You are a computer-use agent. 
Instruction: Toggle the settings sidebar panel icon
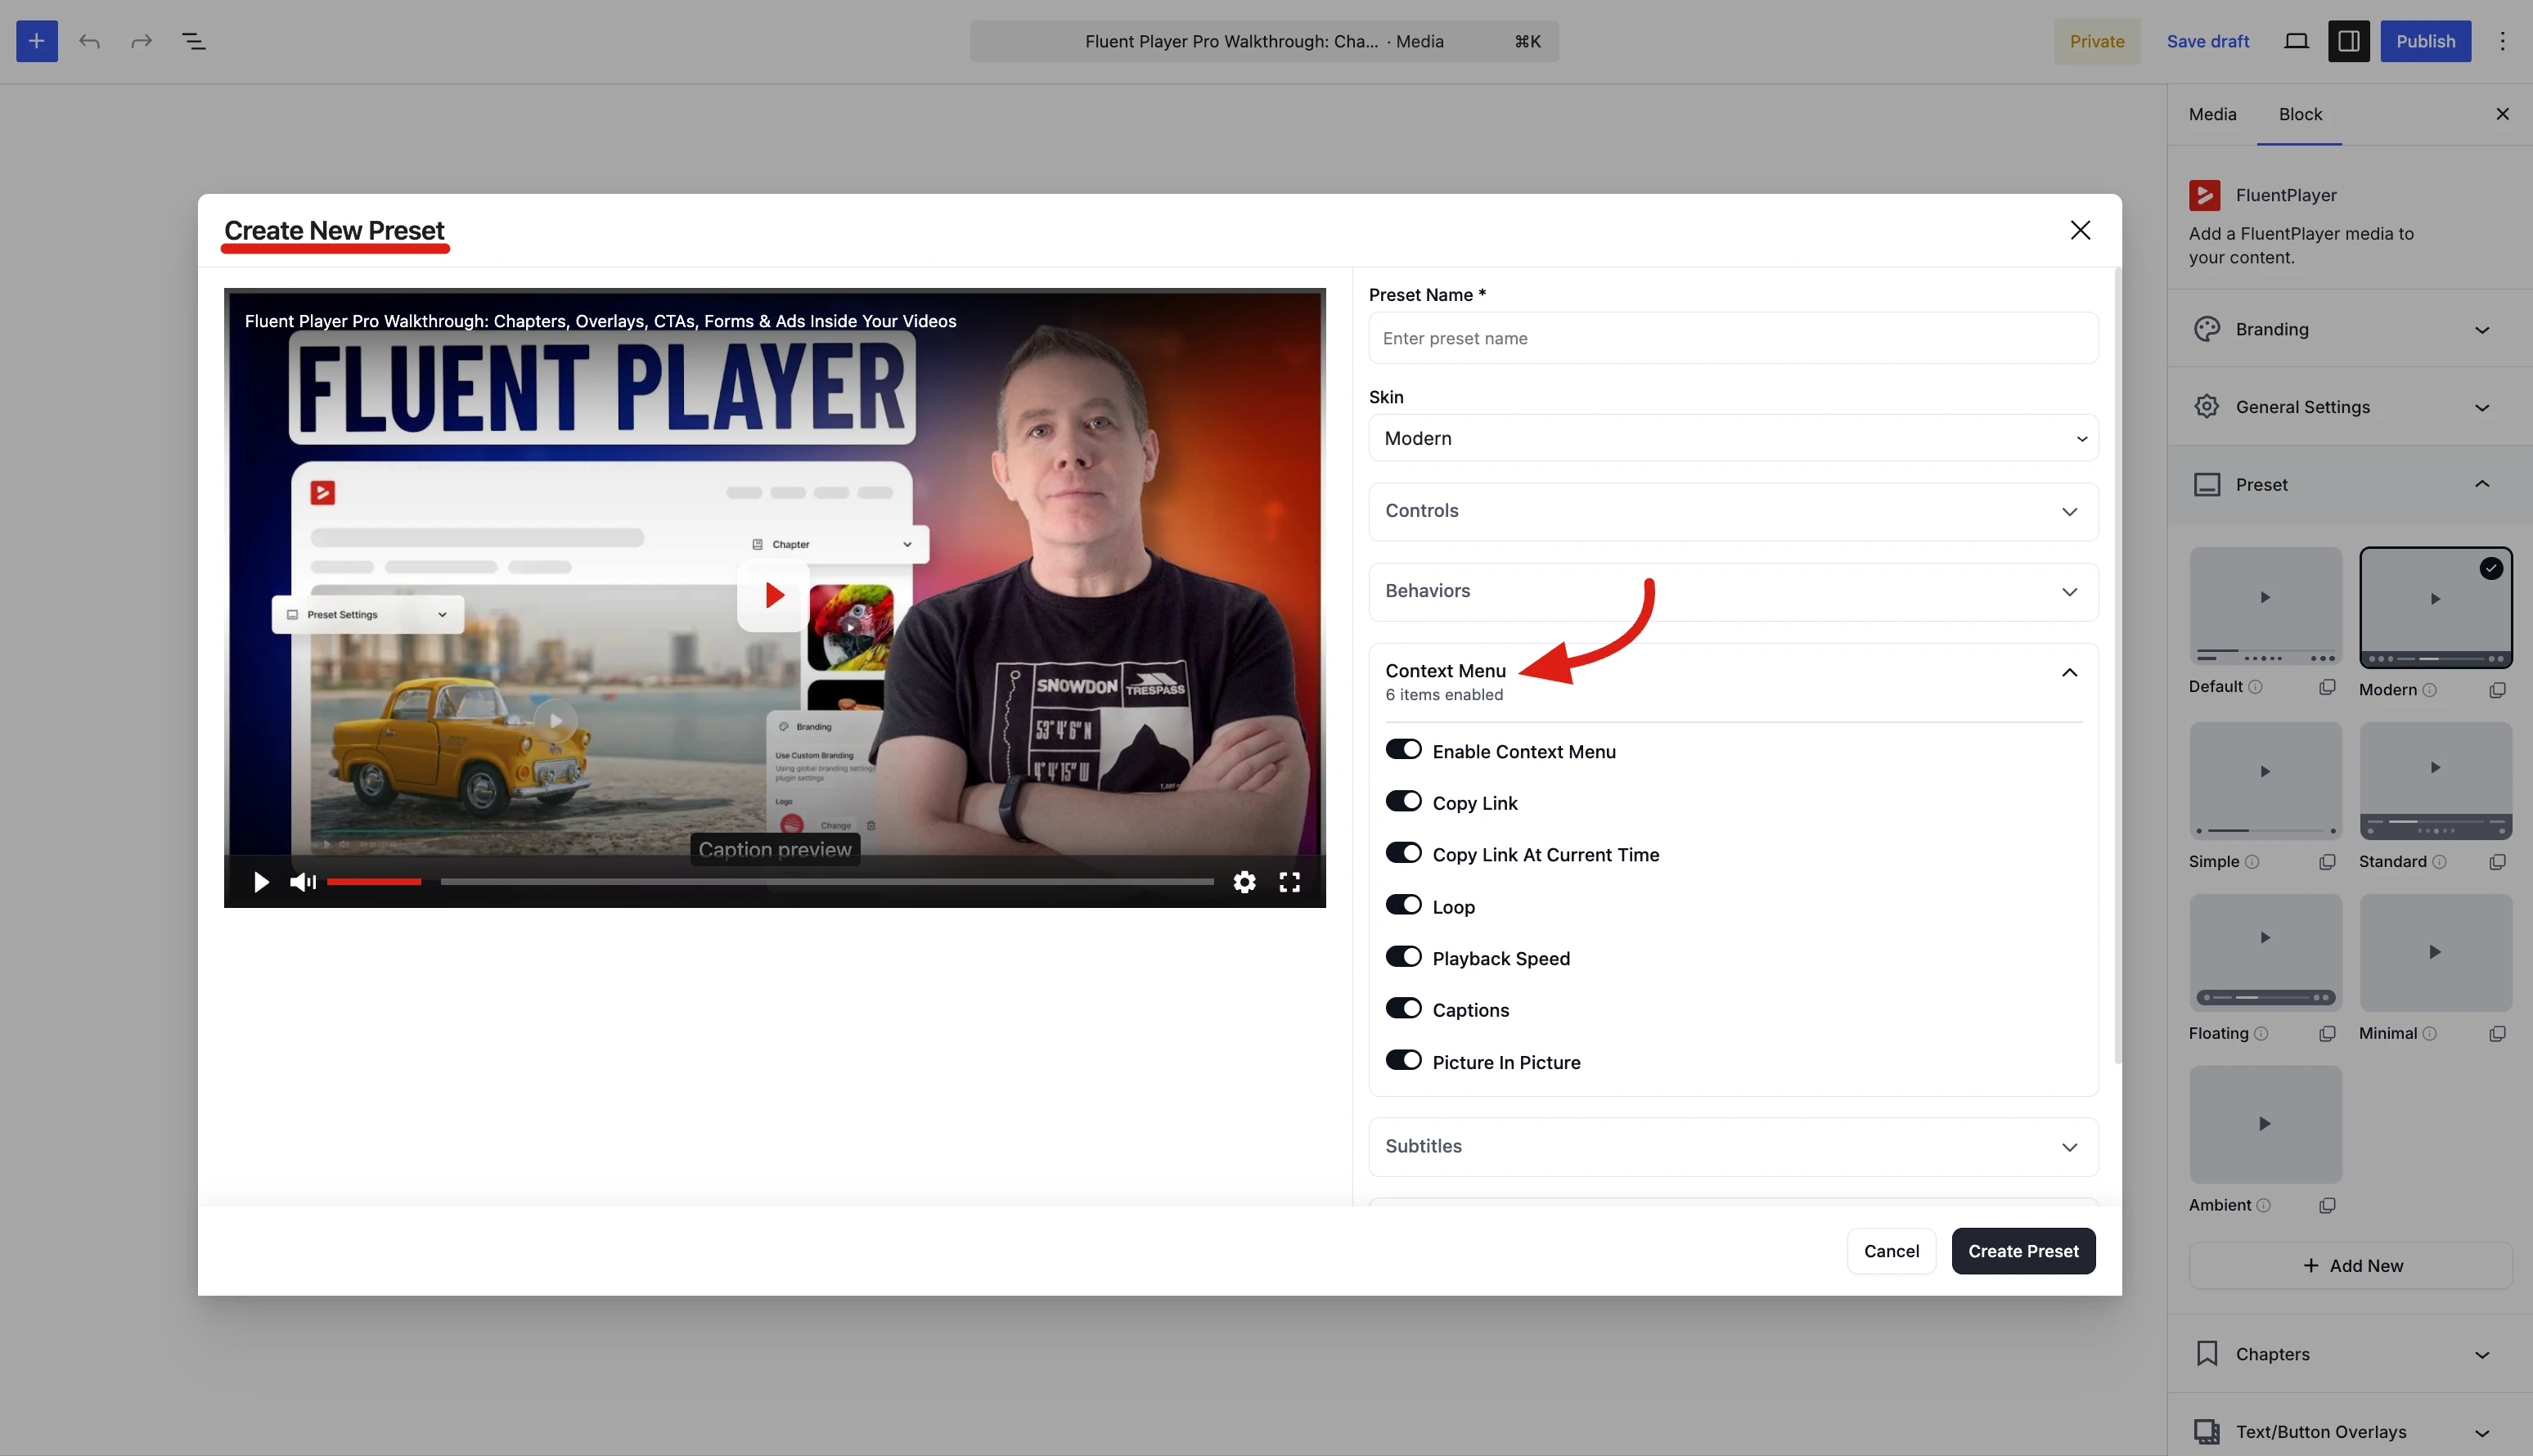click(2349, 41)
